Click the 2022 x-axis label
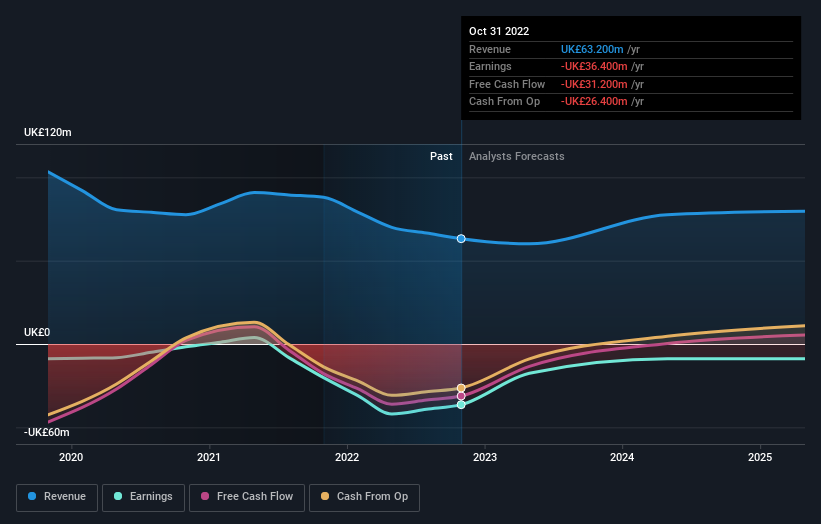Image resolution: width=821 pixels, height=524 pixels. (347, 457)
